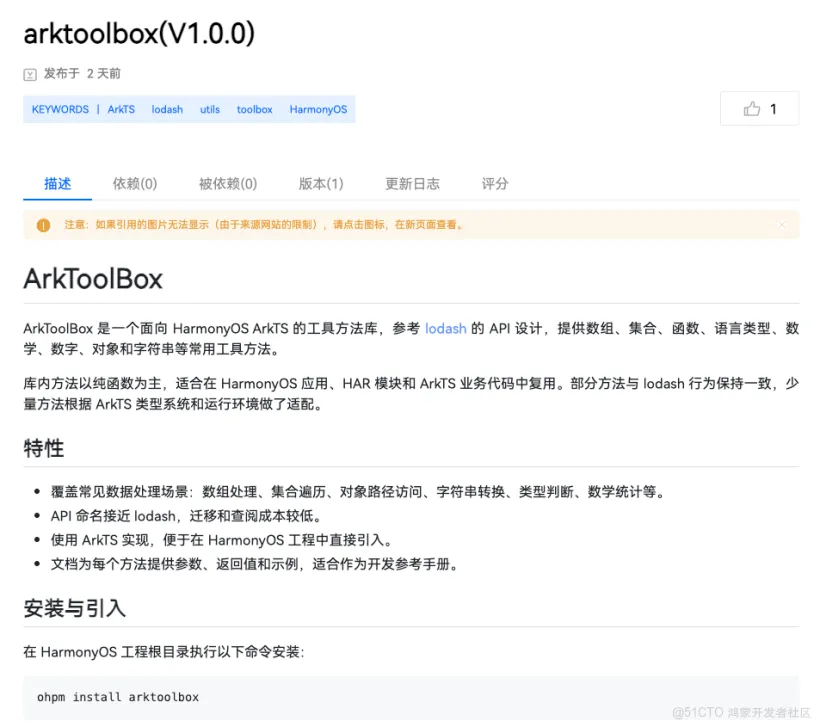Open the lodash link in the description
The width and height of the screenshot is (820, 727).
tap(446, 328)
